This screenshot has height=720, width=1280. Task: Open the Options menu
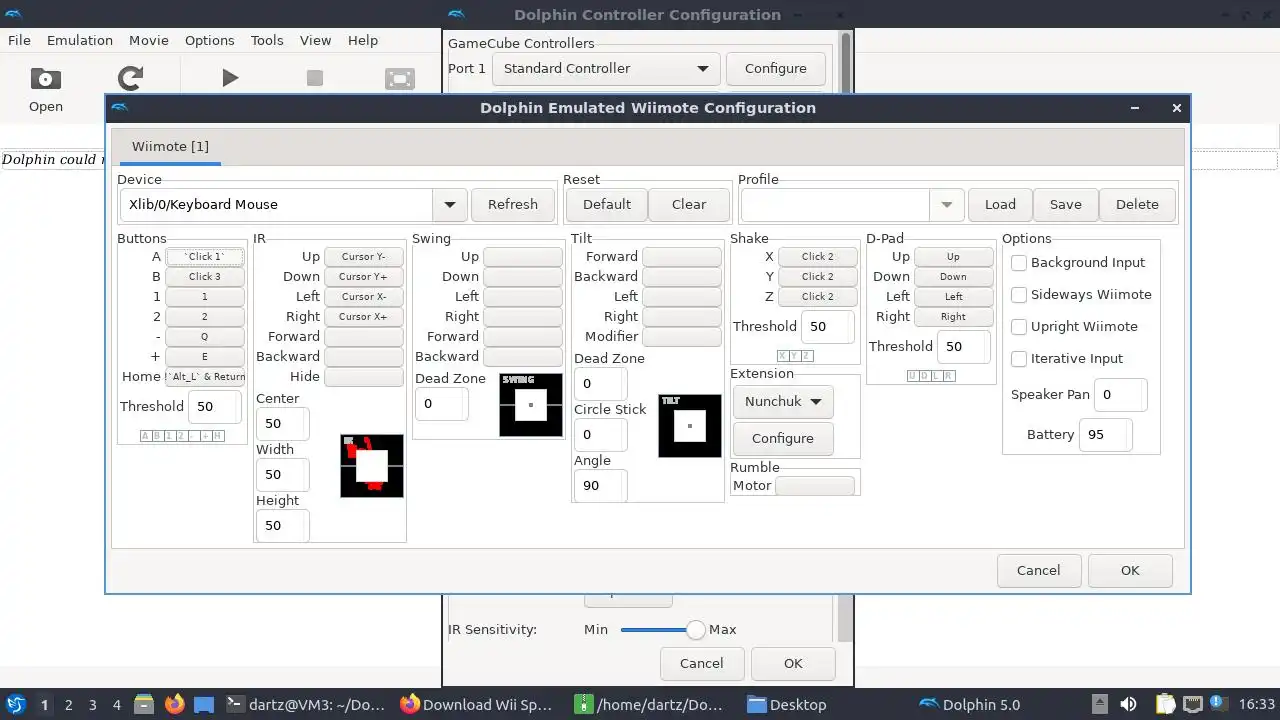(210, 40)
